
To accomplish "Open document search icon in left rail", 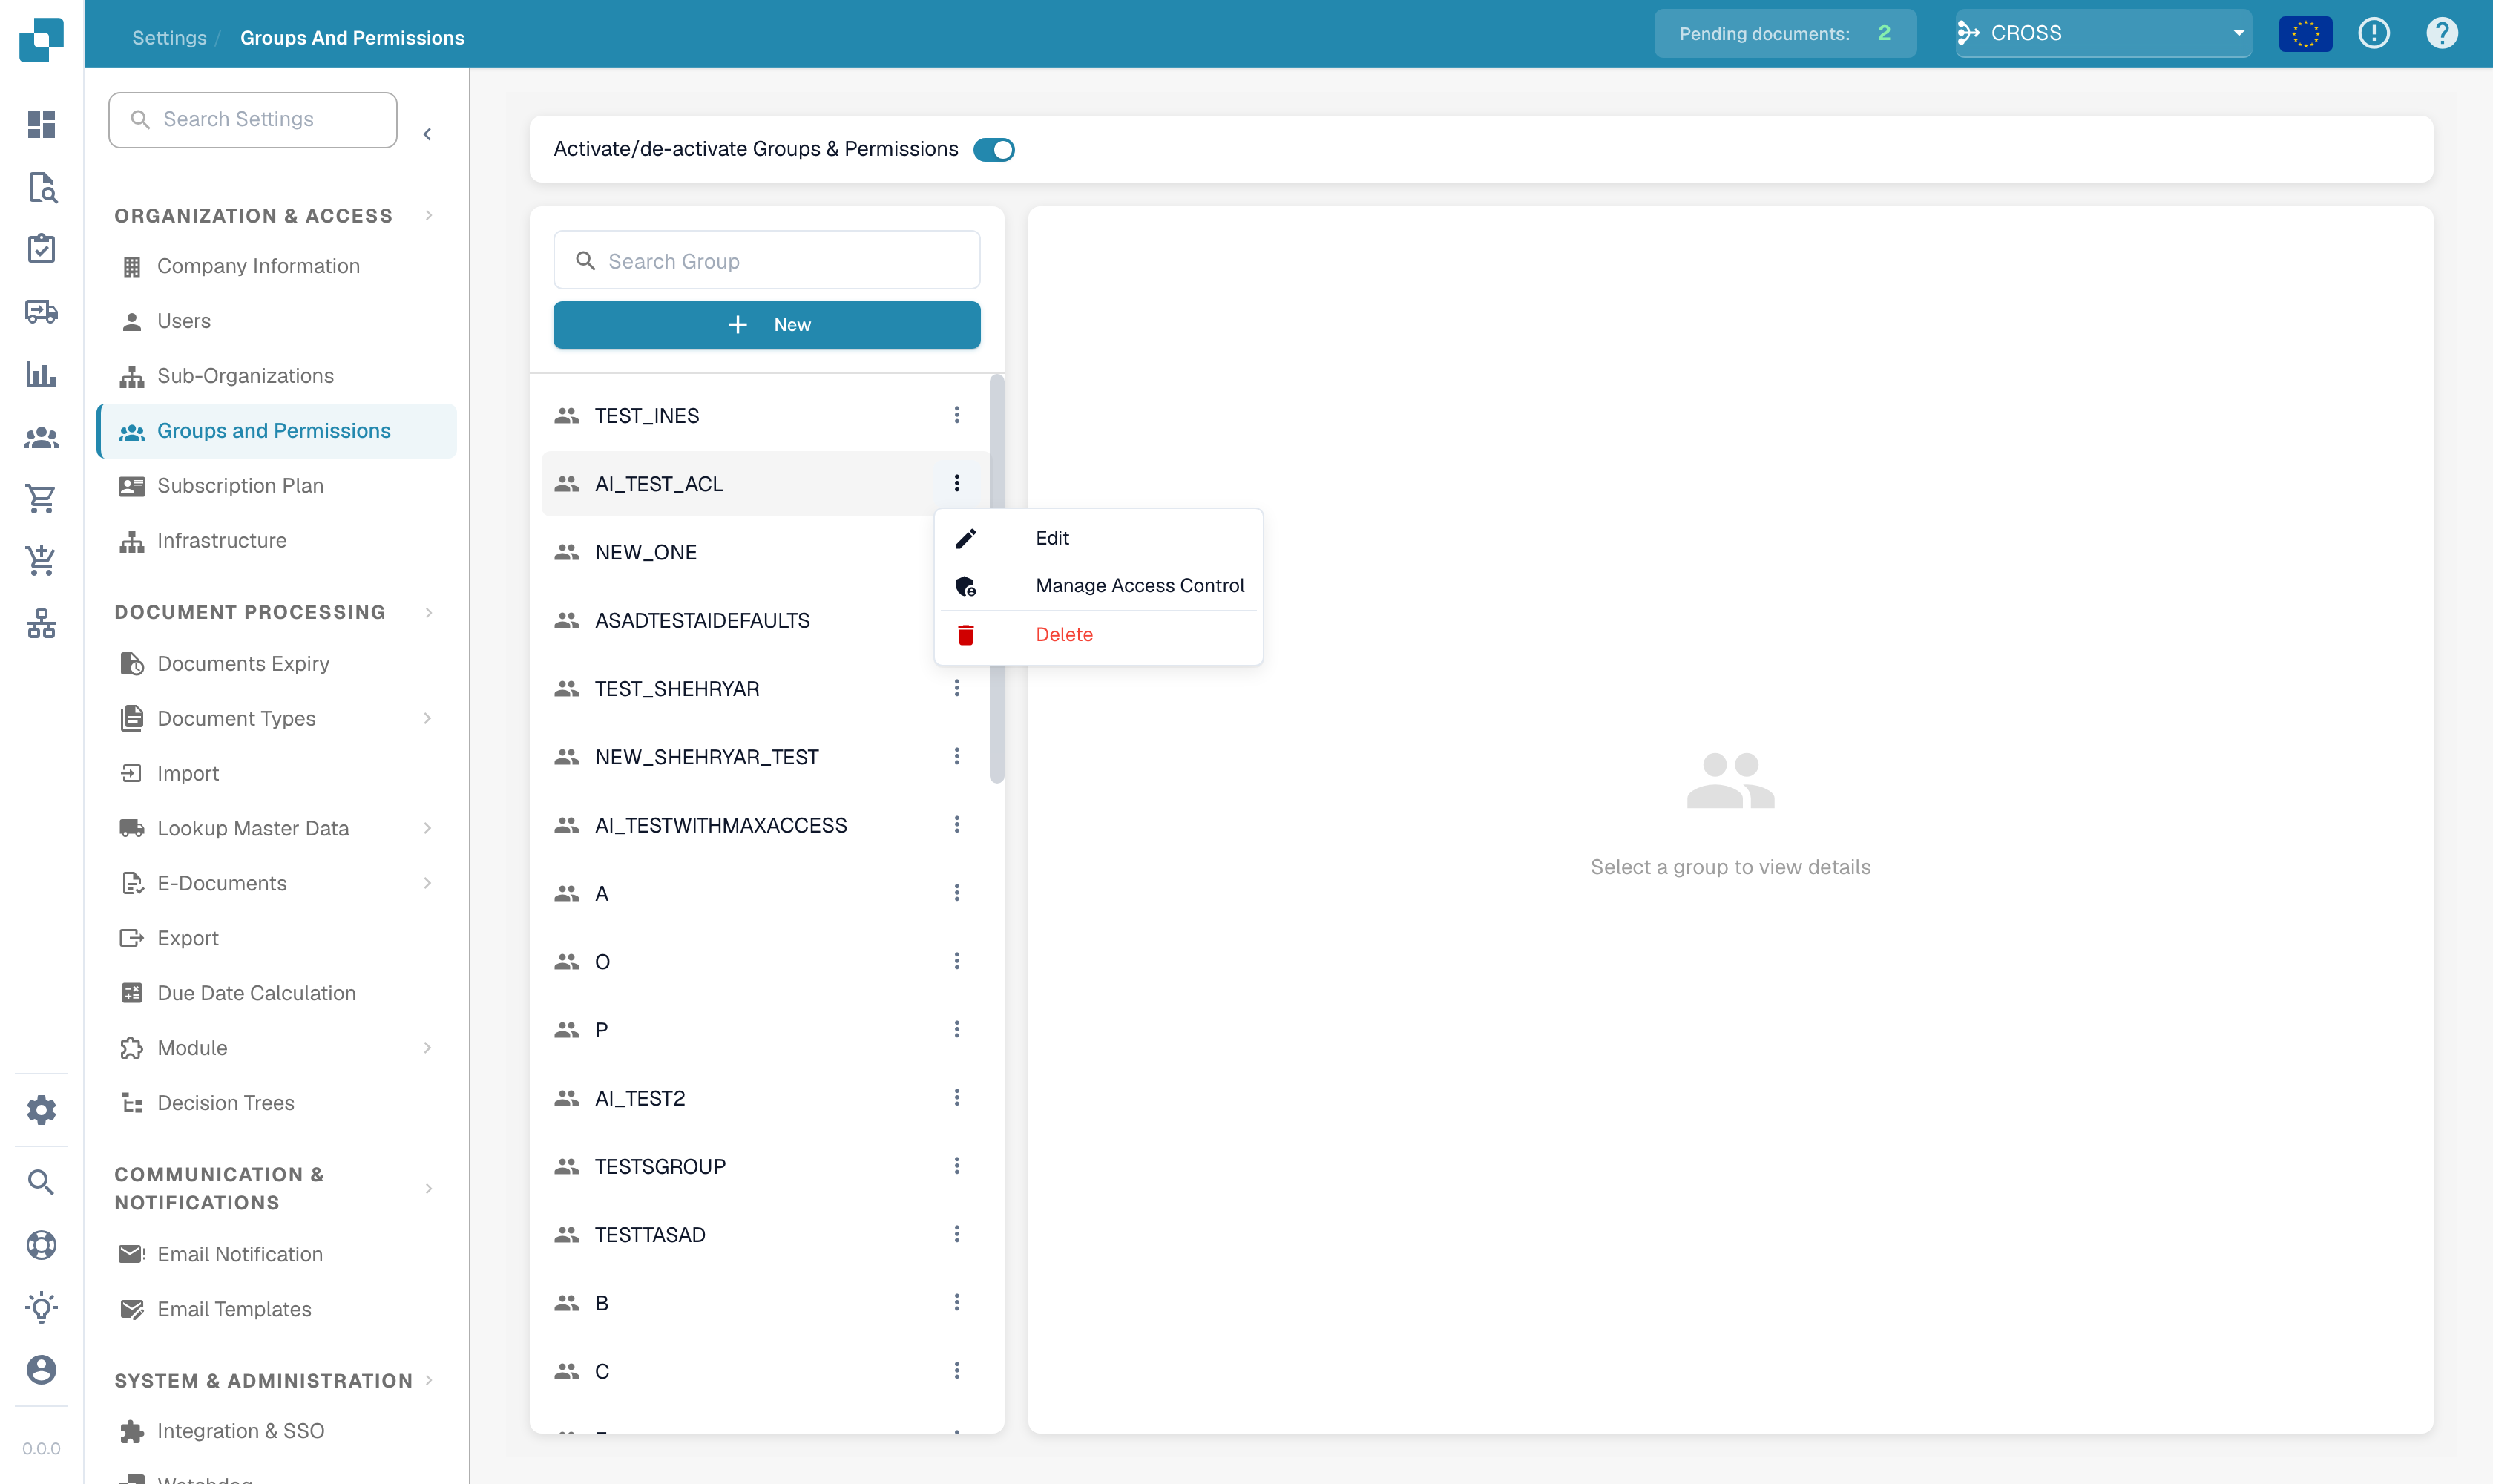I will coord(41,187).
